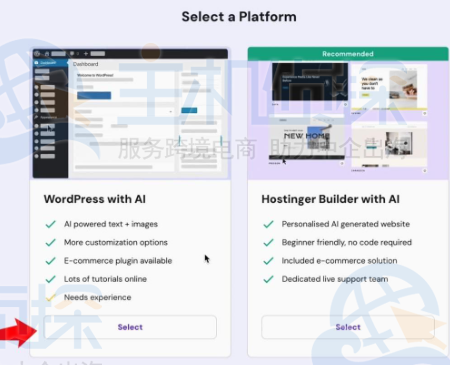This screenshot has height=365, width=450.
Task: Click 'More customization options' feature text
Action: (x=116, y=242)
